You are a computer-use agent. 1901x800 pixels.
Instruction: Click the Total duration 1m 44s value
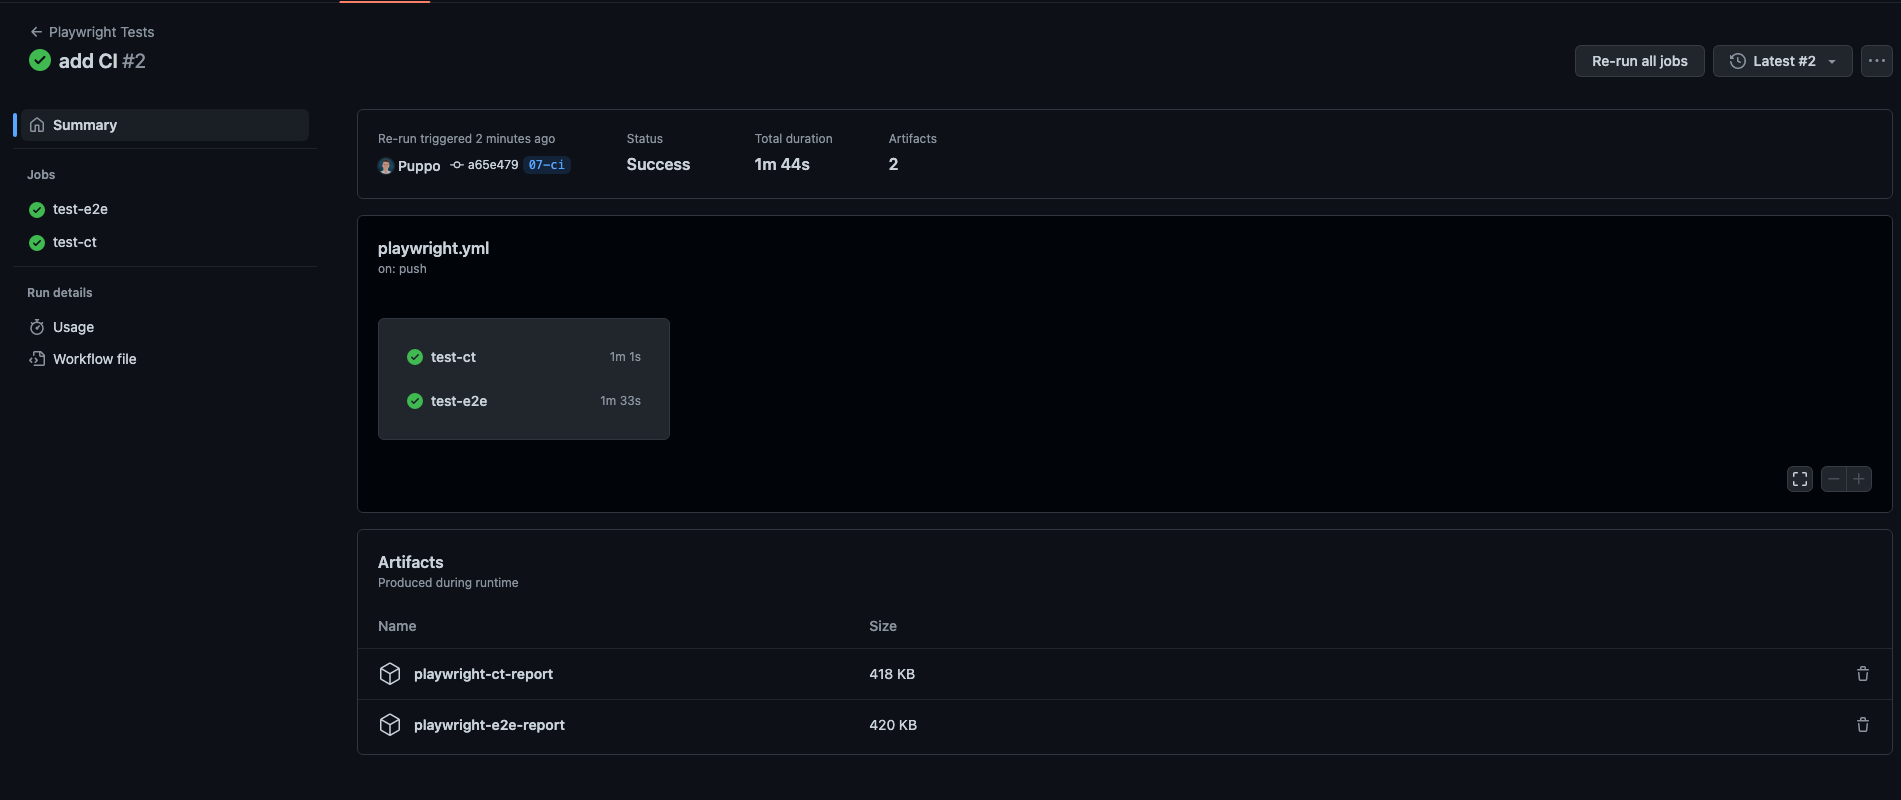(x=782, y=164)
